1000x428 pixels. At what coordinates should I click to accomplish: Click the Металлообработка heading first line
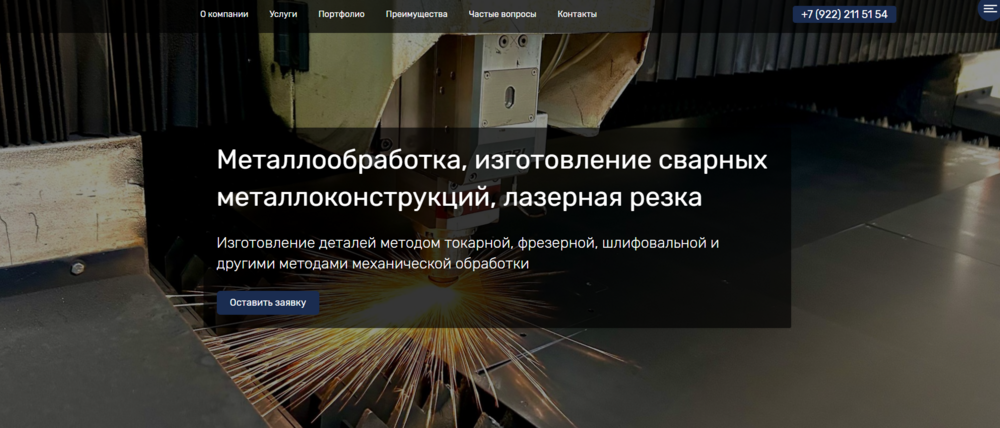[492, 160]
